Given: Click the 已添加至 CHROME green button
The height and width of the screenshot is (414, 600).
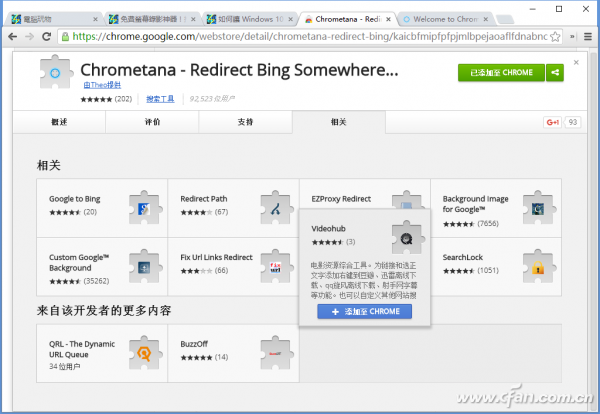Looking at the screenshot, I should point(501,72).
